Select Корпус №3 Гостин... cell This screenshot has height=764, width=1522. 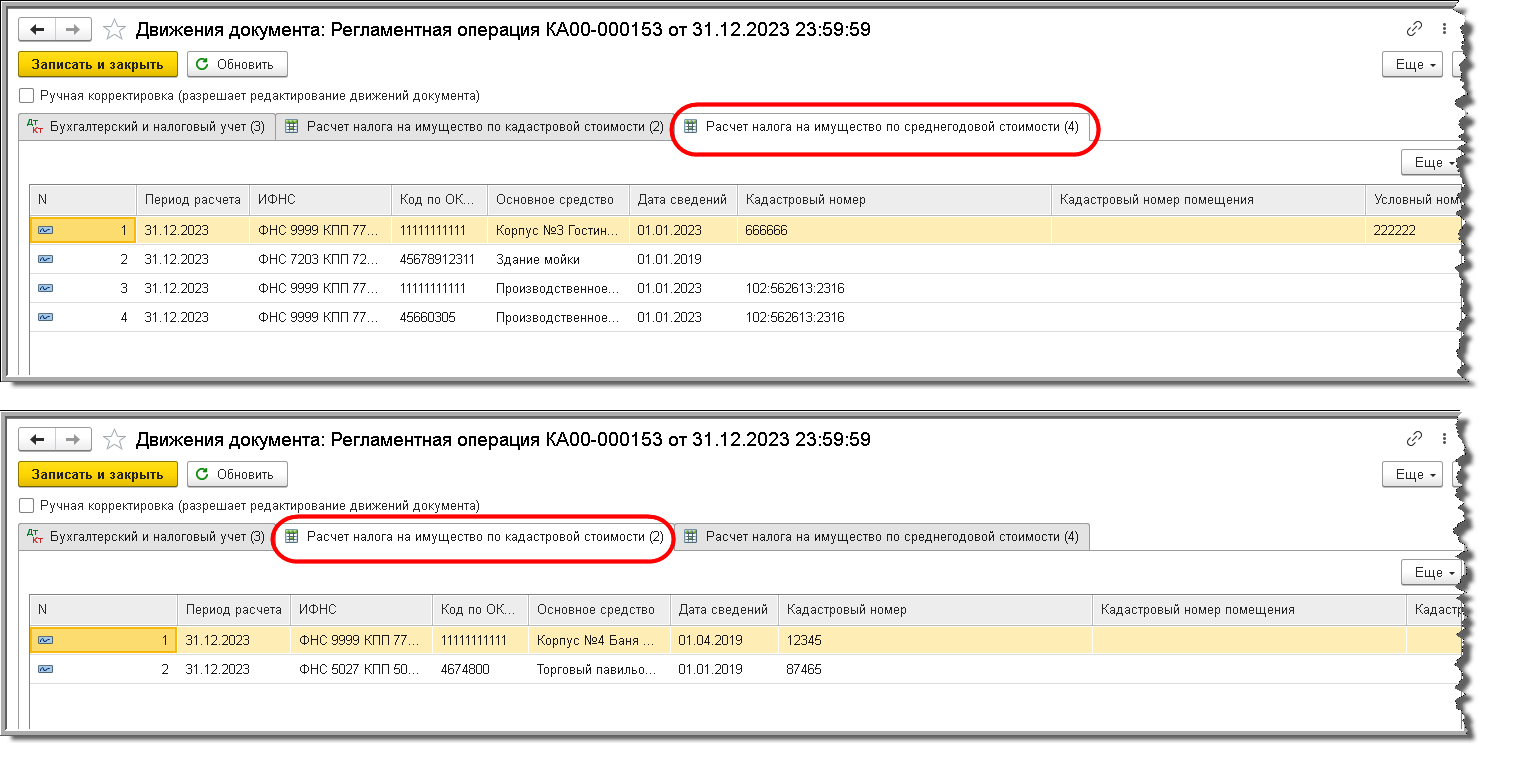(x=558, y=230)
